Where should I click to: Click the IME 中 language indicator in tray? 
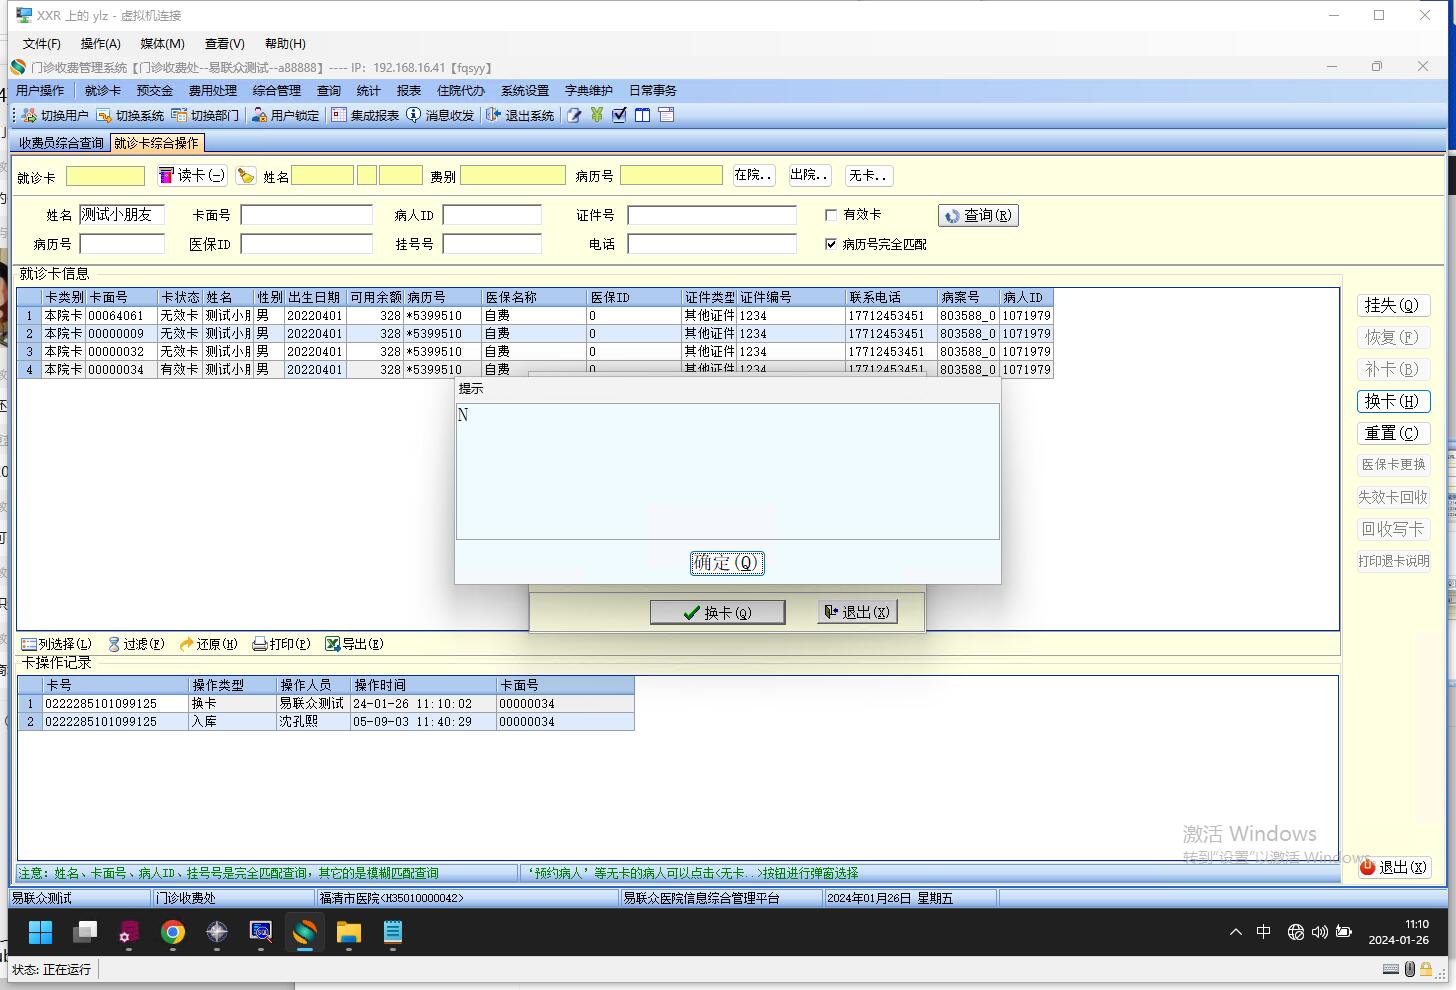click(x=1264, y=932)
